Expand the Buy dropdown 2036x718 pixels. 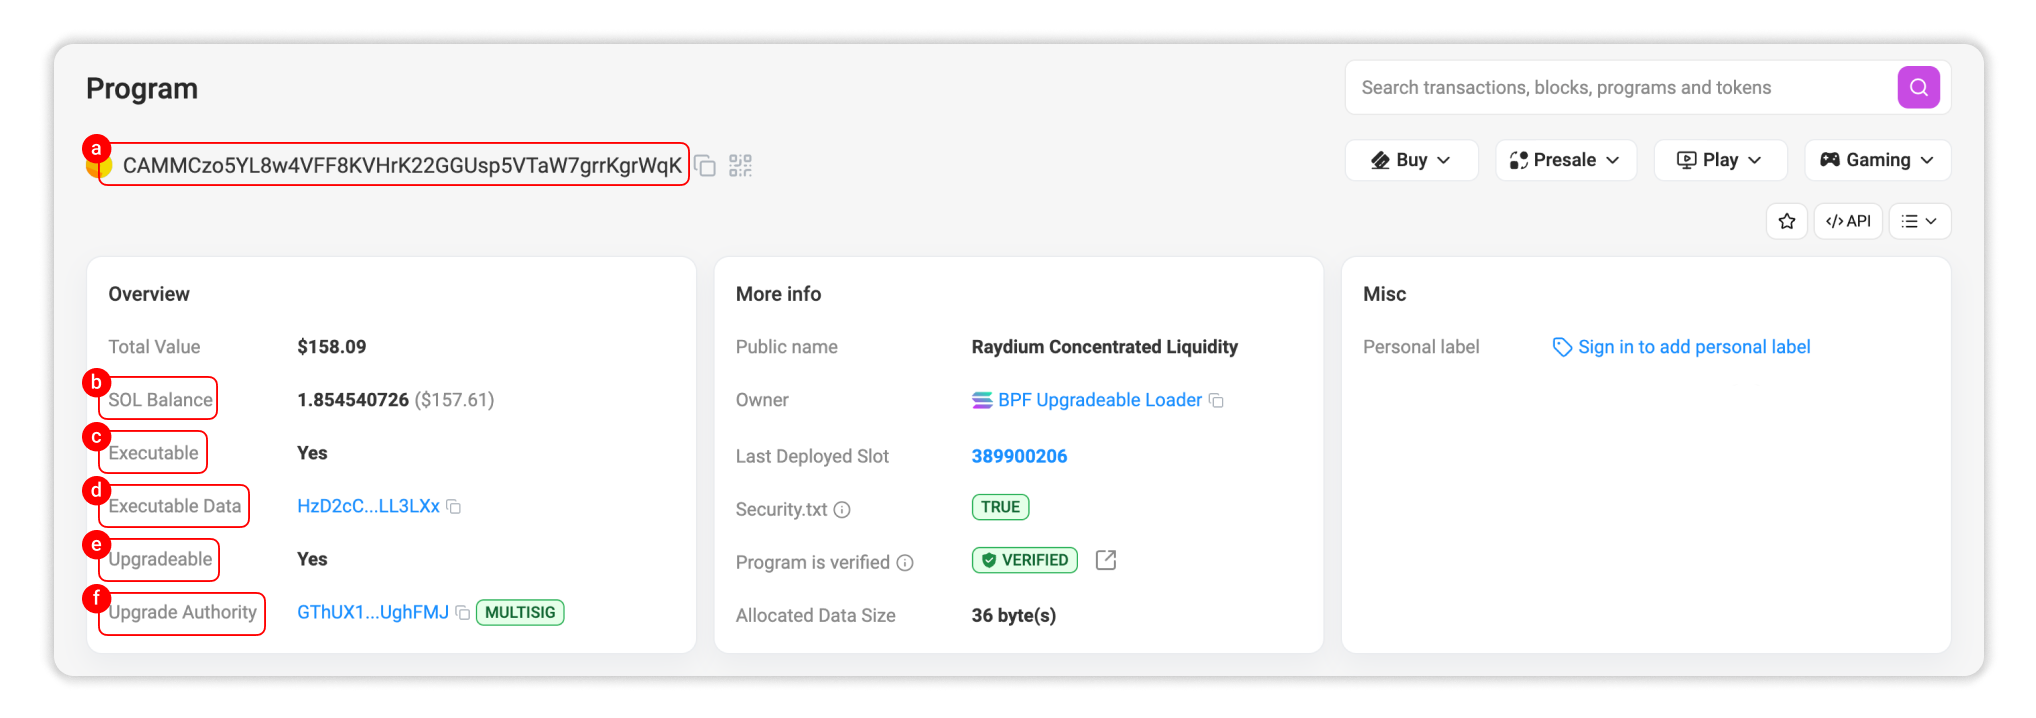(1410, 160)
